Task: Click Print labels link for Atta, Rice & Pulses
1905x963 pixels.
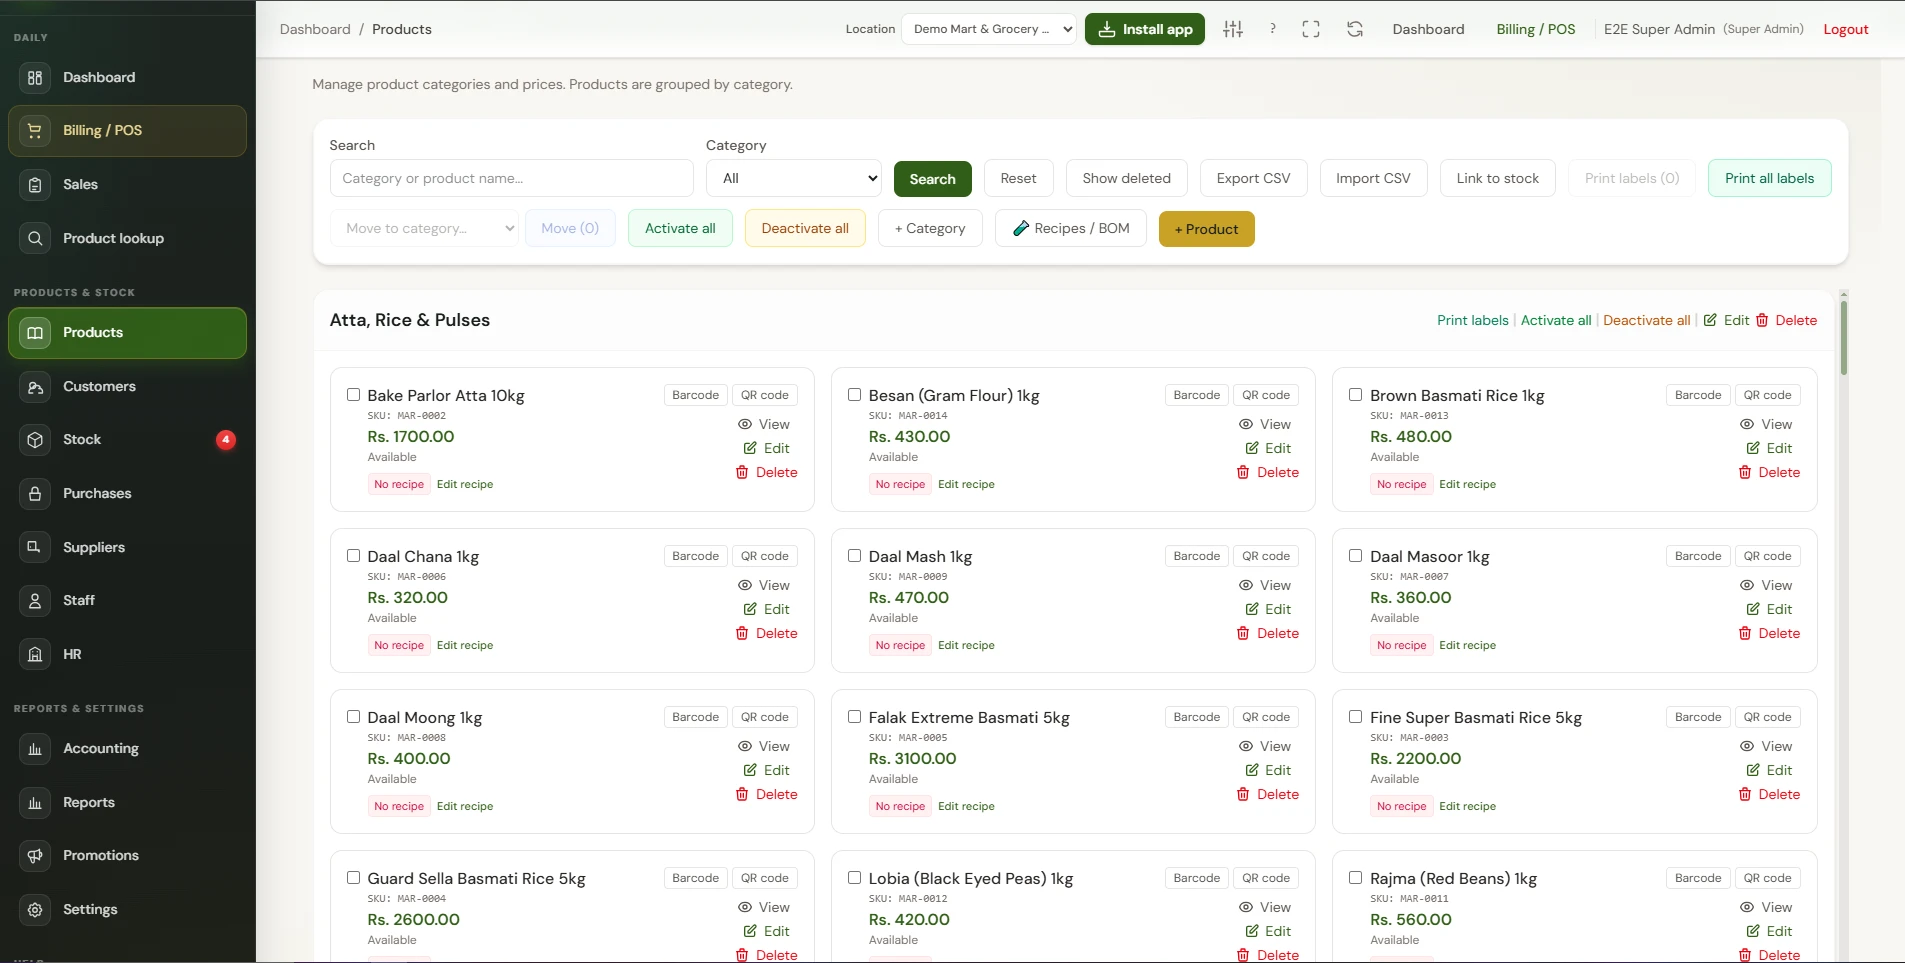Action: (x=1472, y=320)
